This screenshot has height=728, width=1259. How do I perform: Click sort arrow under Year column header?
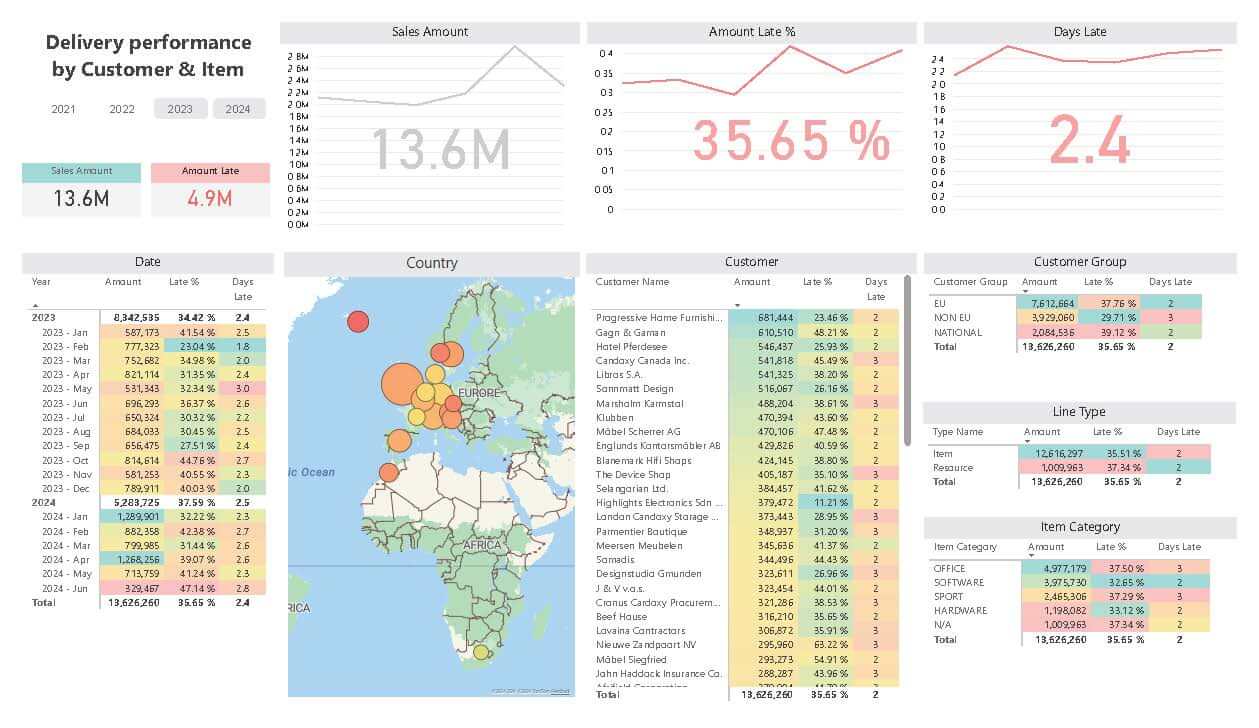[35, 305]
